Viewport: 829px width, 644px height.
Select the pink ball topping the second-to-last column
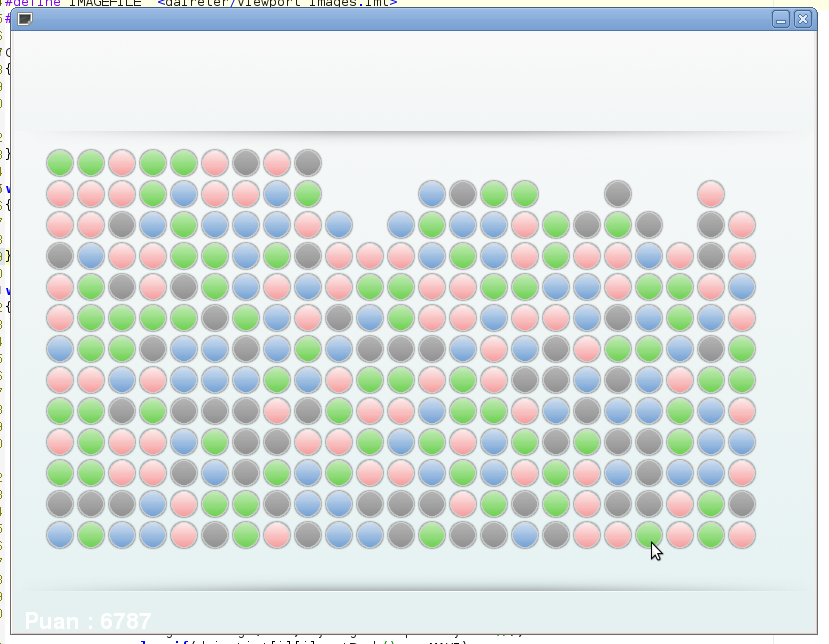[710, 193]
